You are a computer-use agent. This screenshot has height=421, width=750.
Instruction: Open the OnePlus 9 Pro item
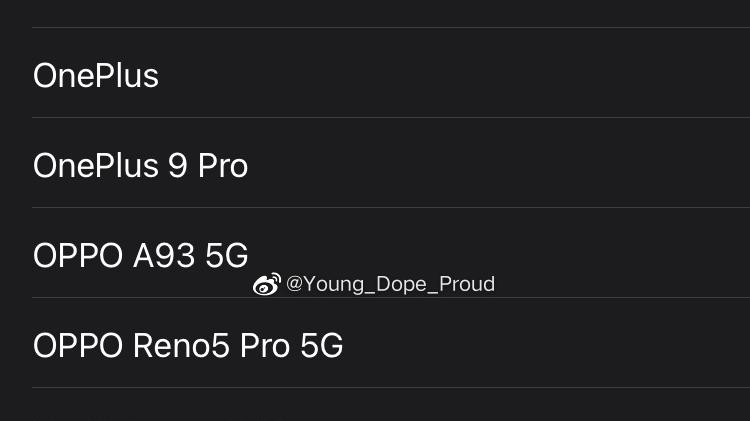pyautogui.click(x=140, y=166)
